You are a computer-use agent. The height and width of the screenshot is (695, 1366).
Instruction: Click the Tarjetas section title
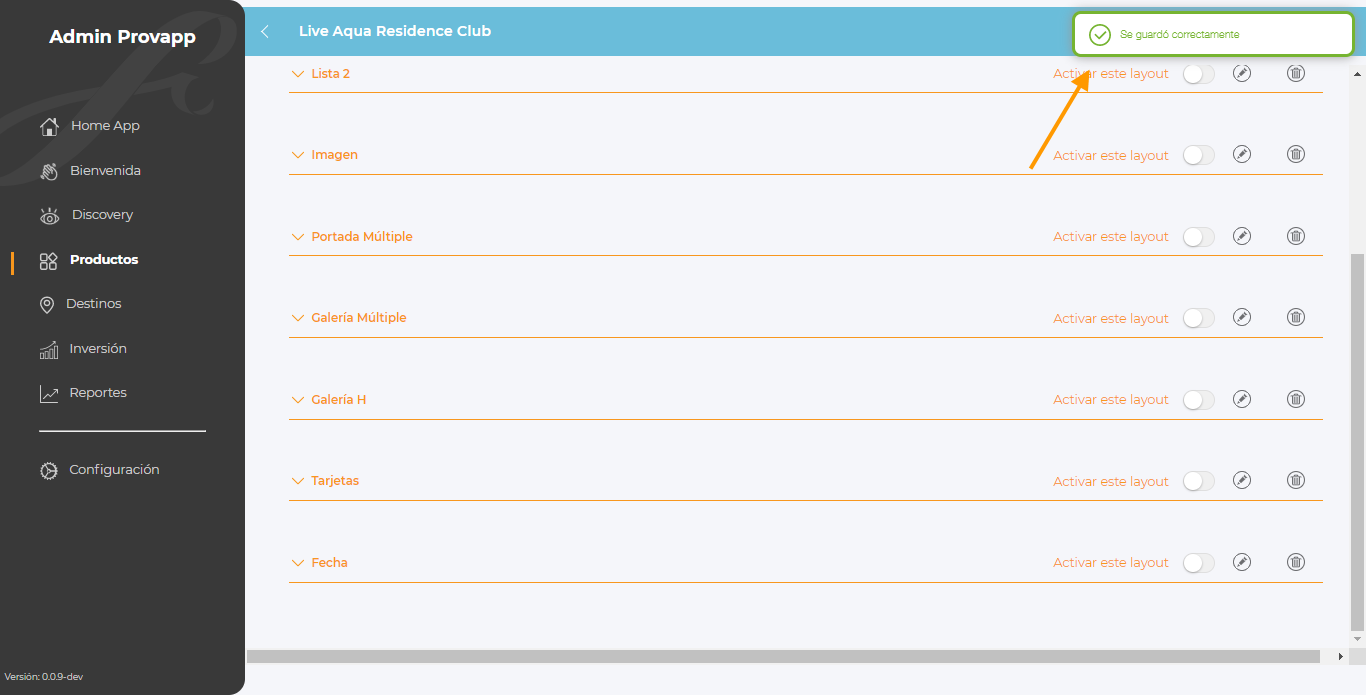coord(335,481)
